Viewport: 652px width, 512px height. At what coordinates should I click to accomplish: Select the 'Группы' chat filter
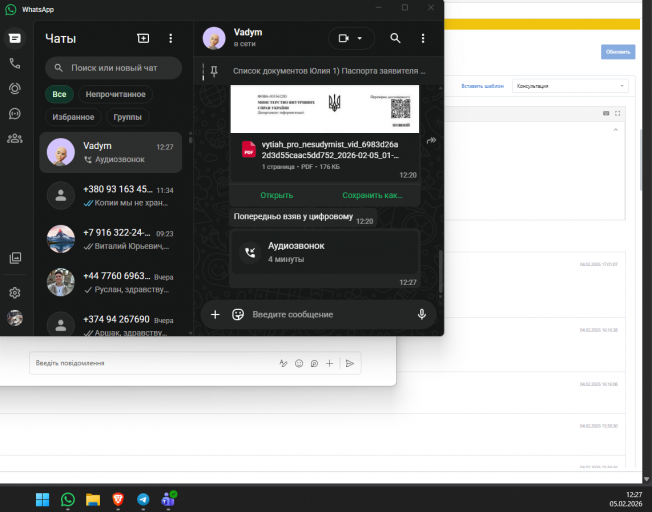[127, 117]
